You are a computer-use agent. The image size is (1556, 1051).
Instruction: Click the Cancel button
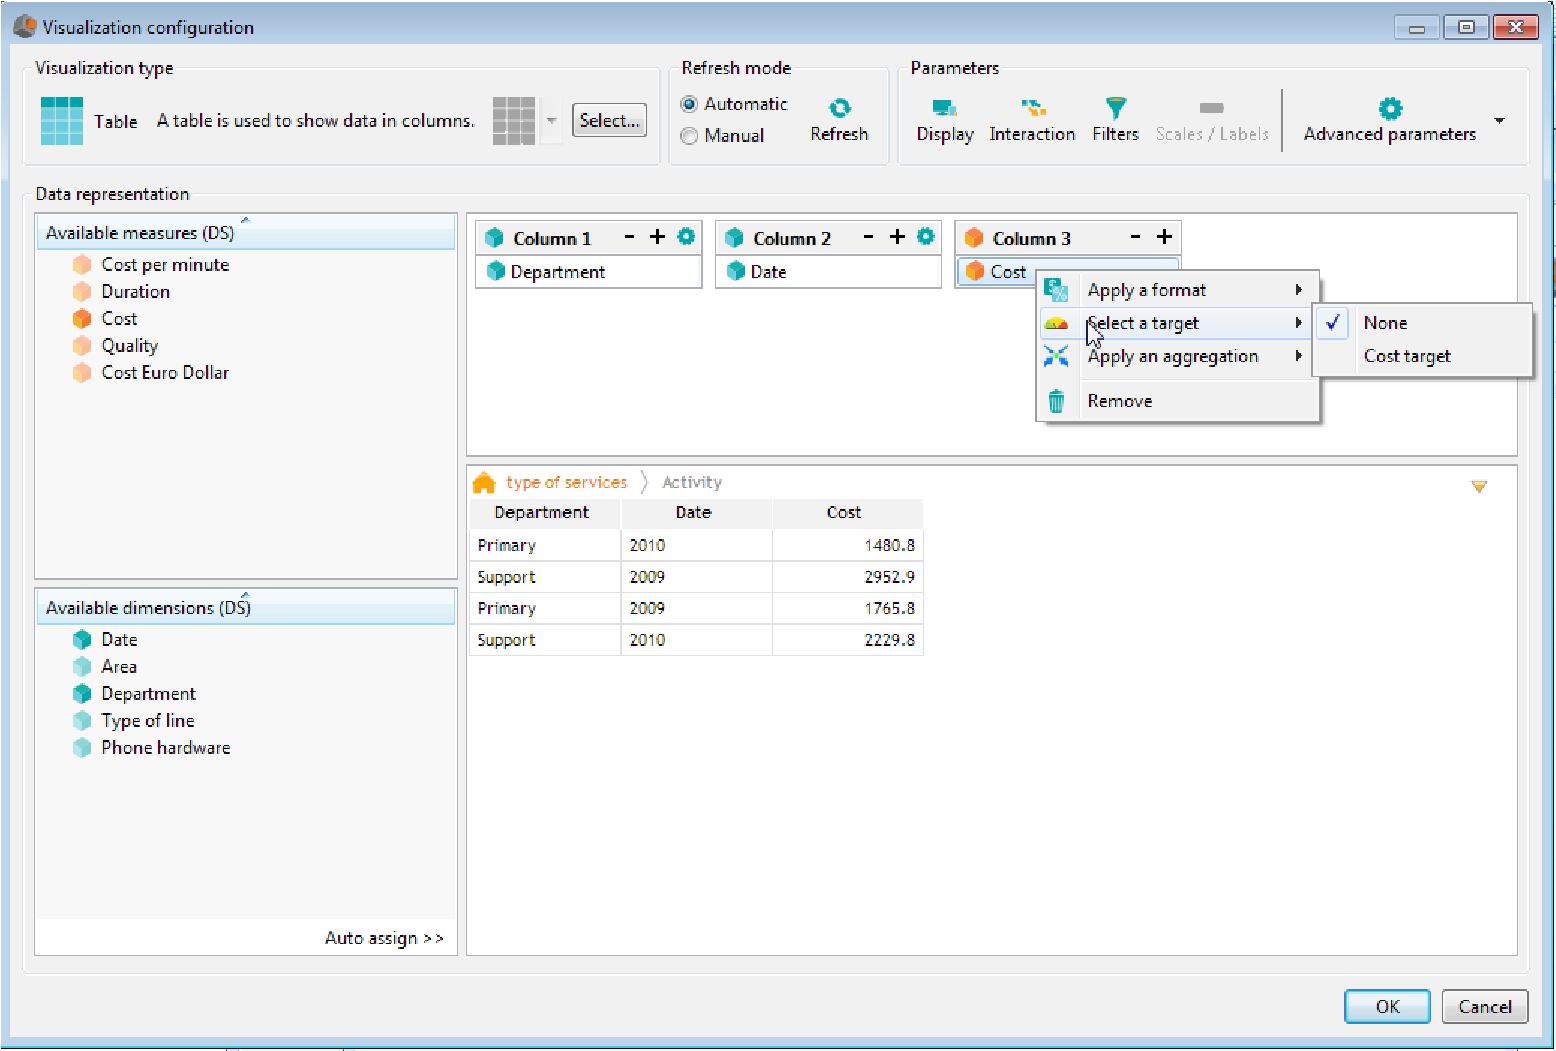1485,1007
